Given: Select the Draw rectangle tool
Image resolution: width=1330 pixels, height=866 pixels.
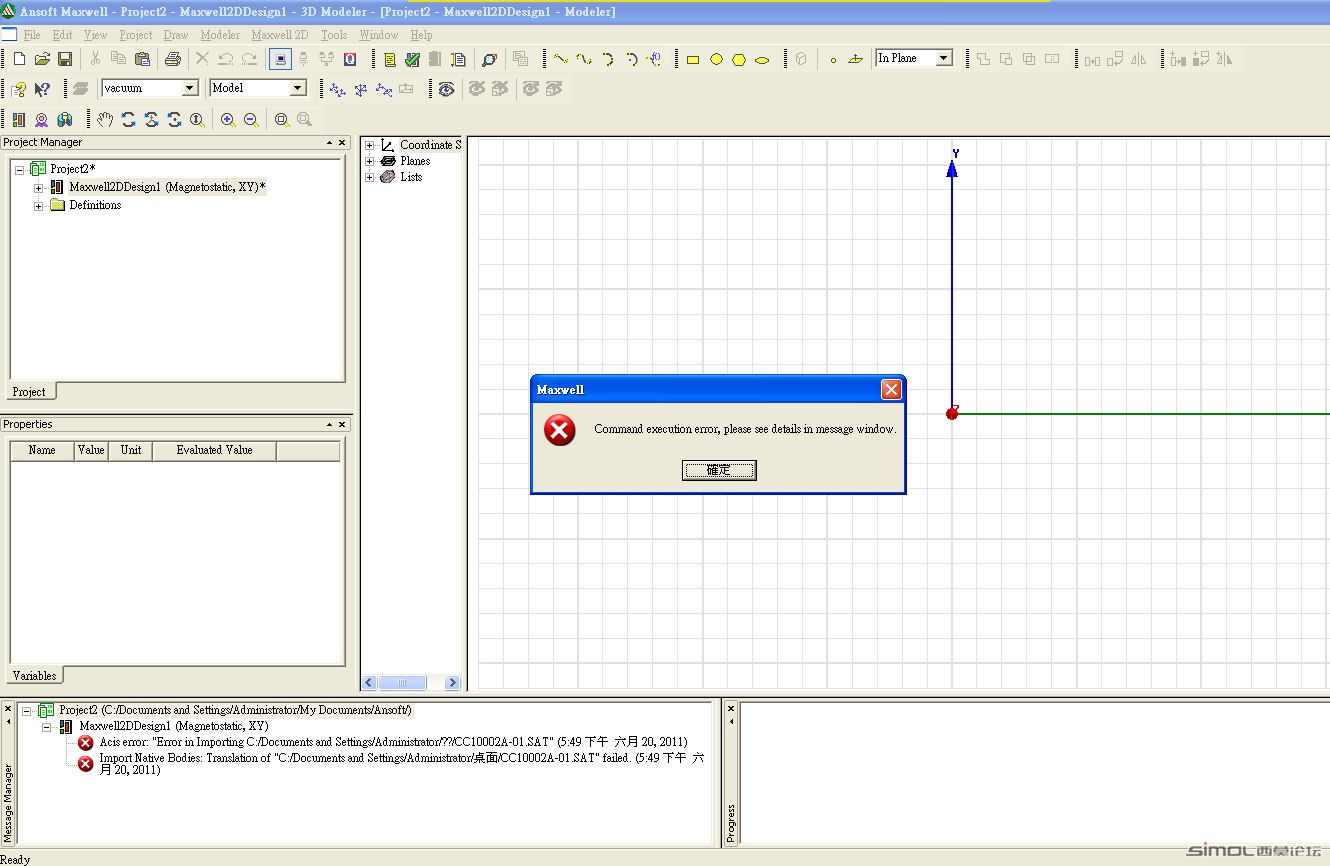Looking at the screenshot, I should pos(693,59).
